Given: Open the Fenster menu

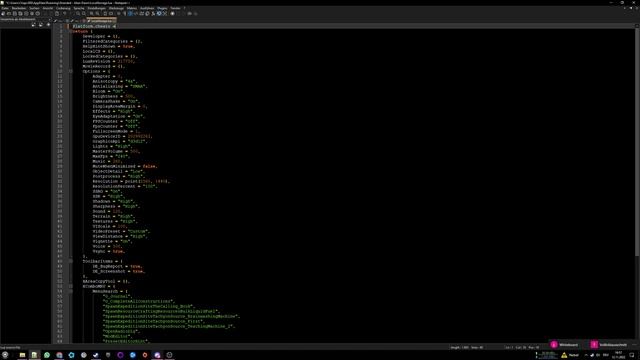Looking at the screenshot, I should click(176, 8).
